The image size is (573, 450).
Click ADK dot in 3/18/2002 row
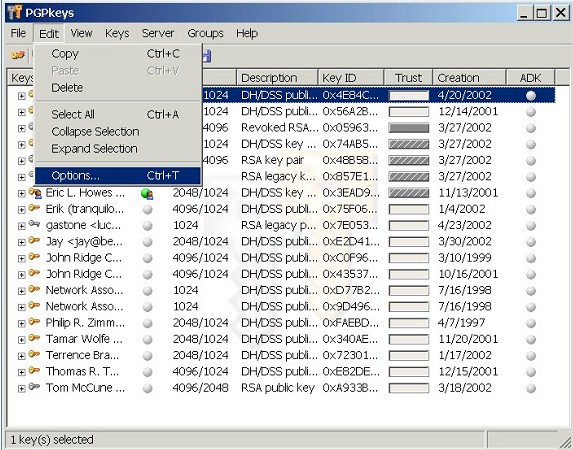pos(531,388)
